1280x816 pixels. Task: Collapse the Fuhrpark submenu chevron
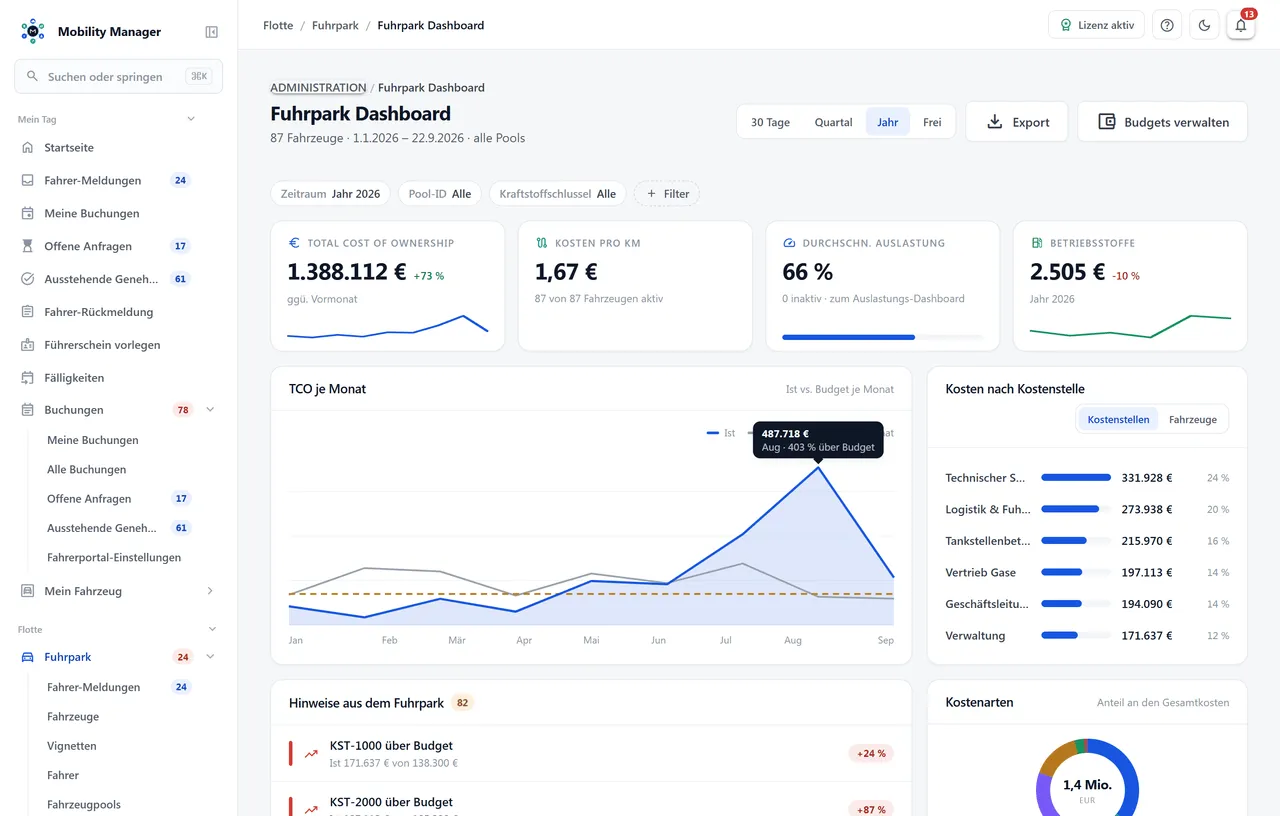click(x=210, y=657)
